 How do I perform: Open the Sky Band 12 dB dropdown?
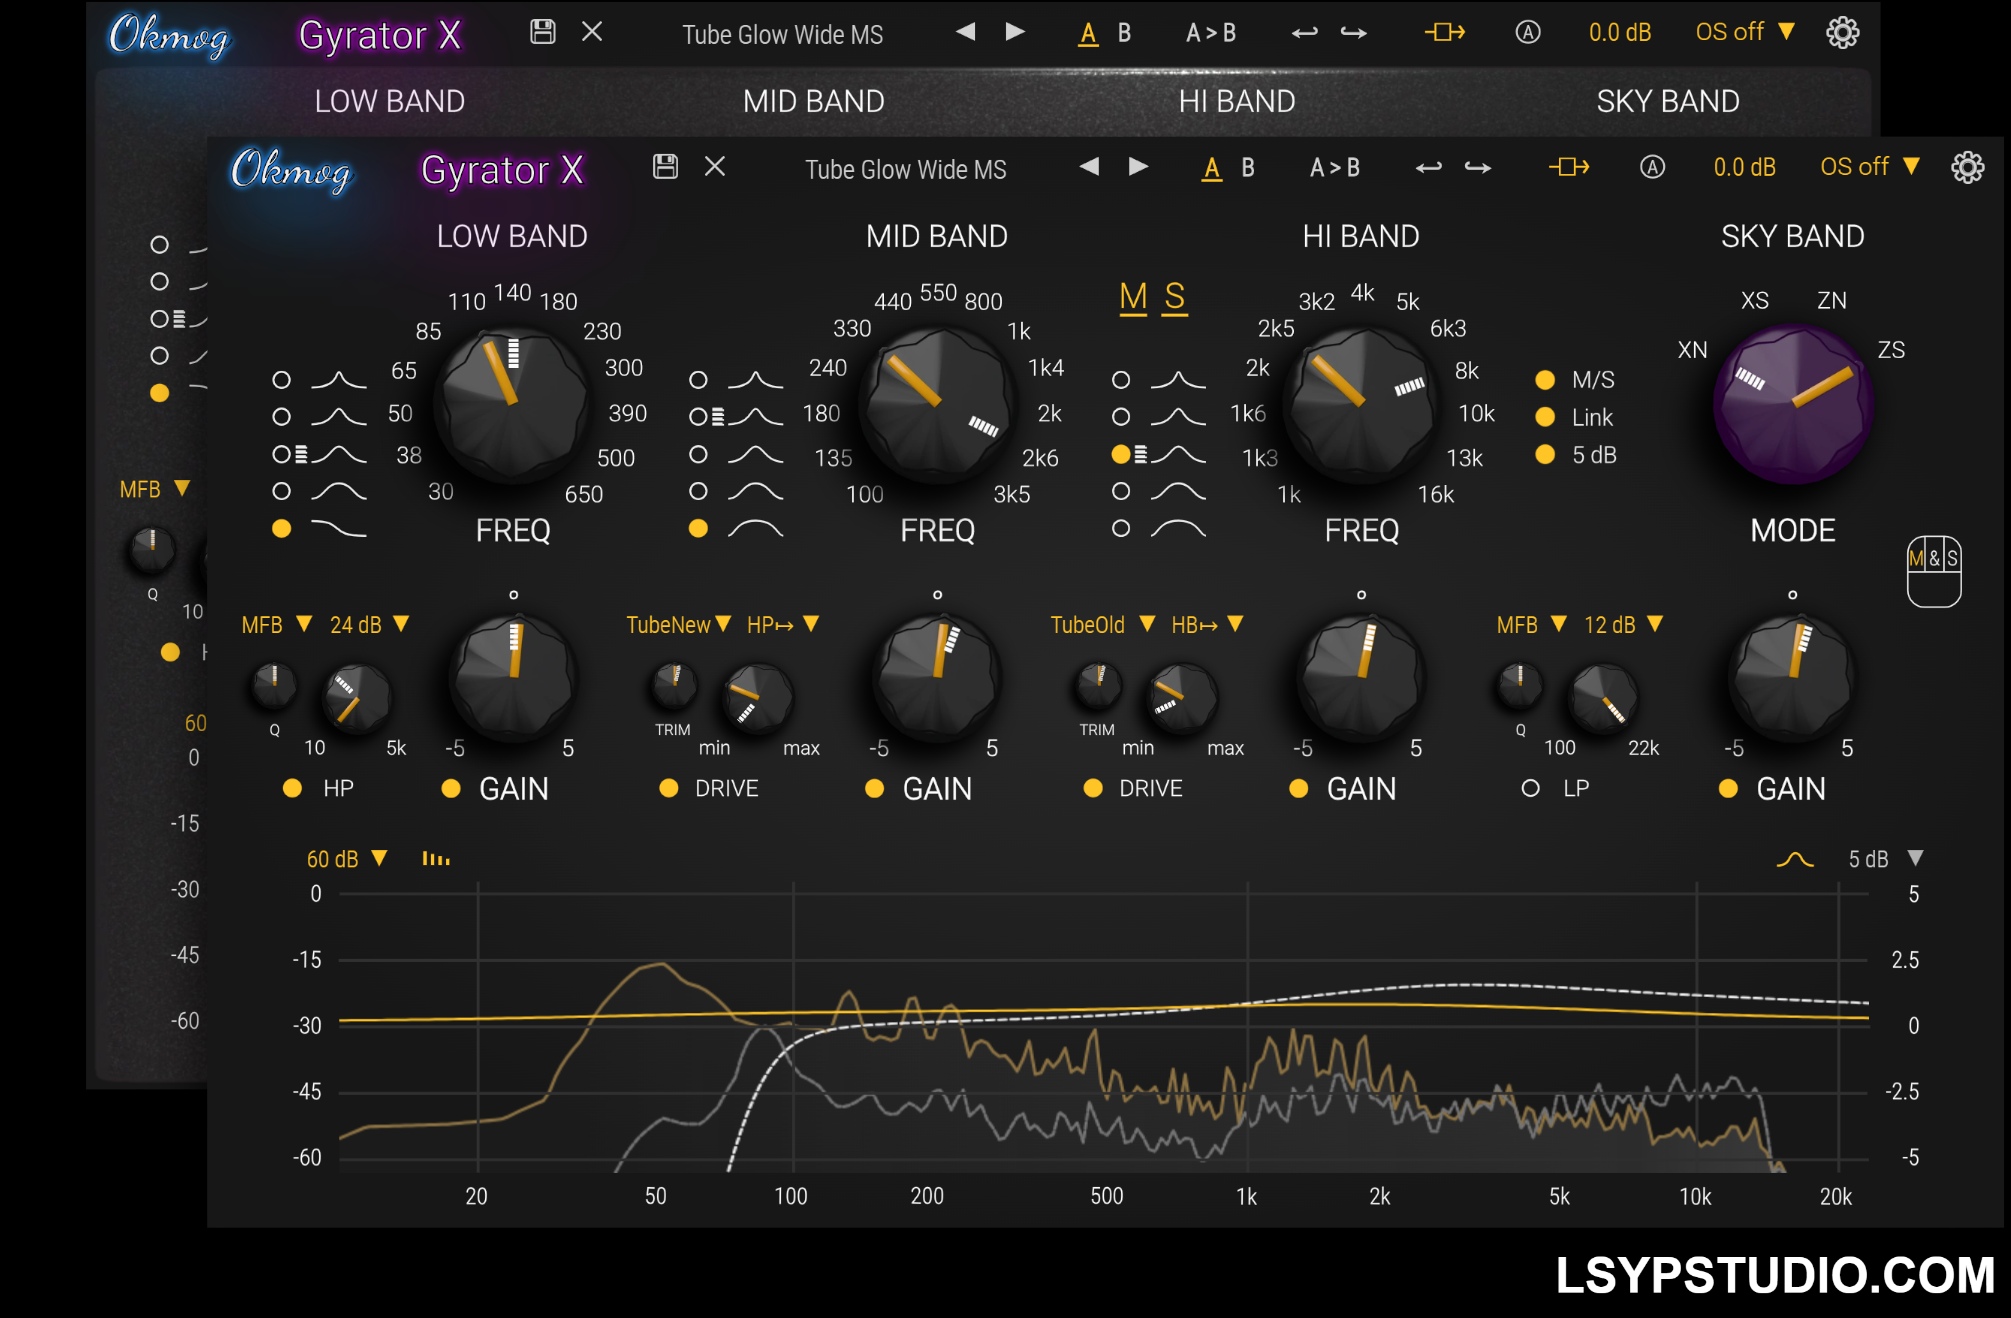1623,625
